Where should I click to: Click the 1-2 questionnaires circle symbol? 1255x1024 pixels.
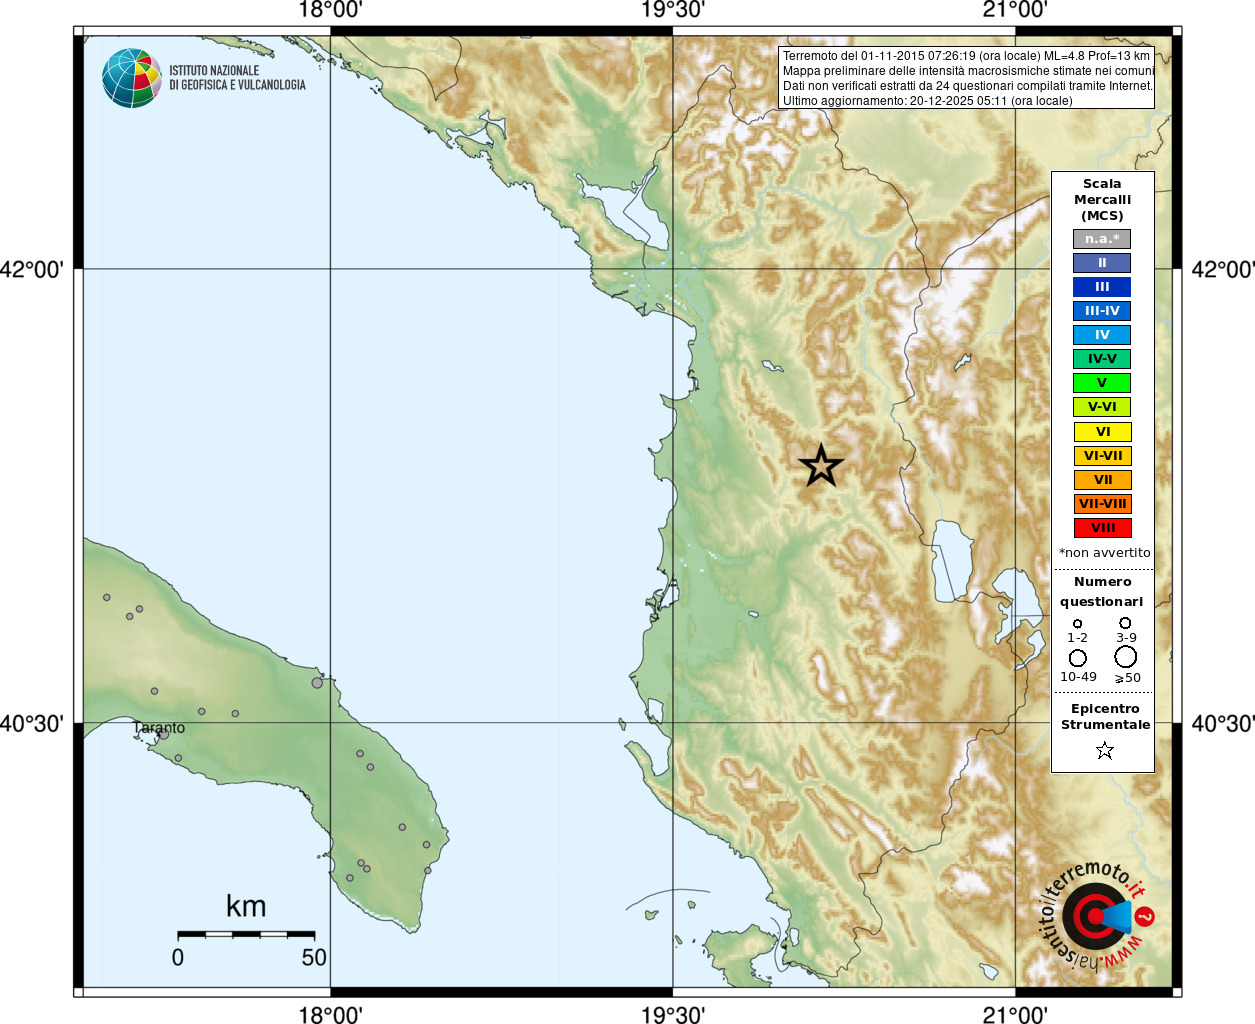pos(1077,624)
